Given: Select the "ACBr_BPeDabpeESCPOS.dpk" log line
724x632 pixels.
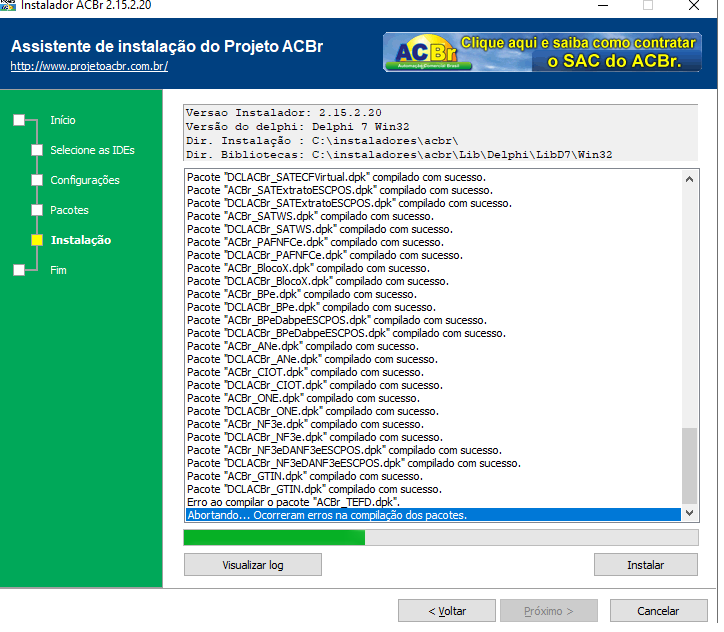Looking at the screenshot, I should click(x=433, y=320).
